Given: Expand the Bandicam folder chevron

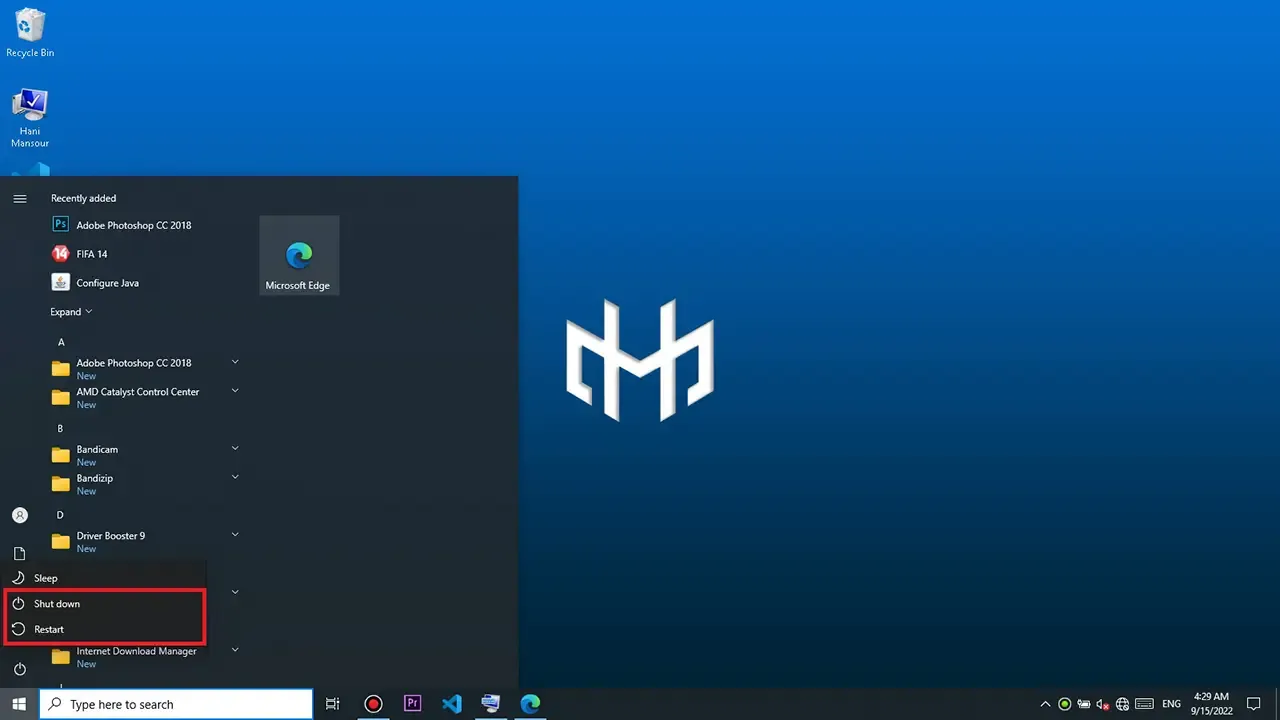Looking at the screenshot, I should pos(235,449).
